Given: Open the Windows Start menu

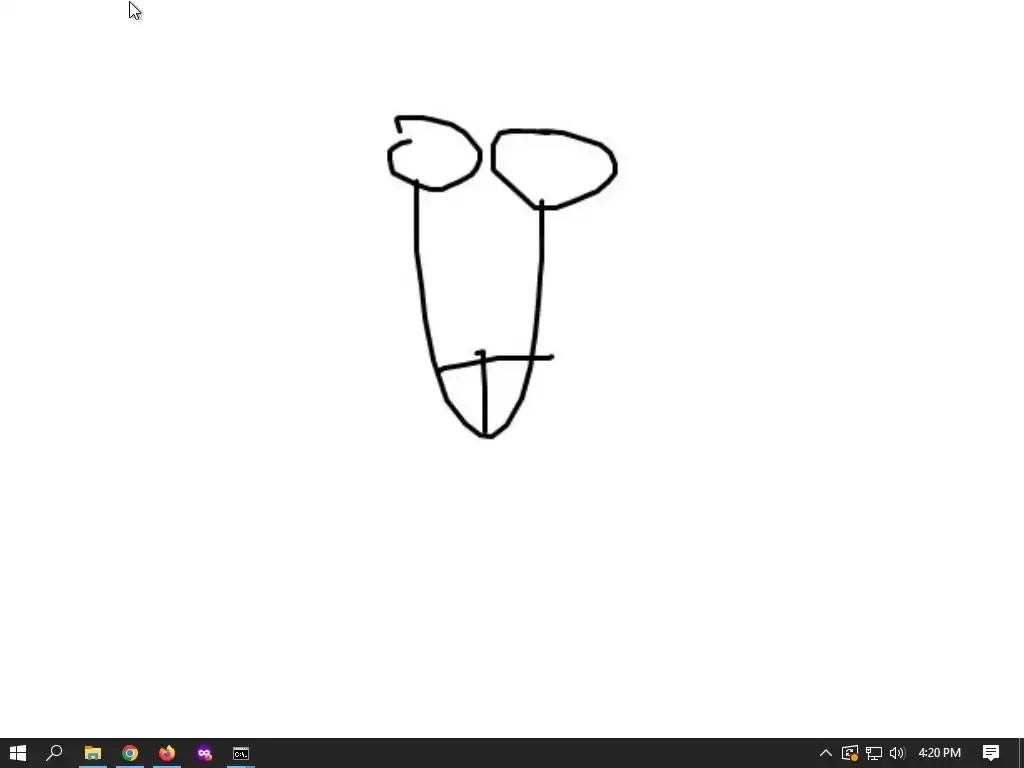Looking at the screenshot, I should (x=18, y=753).
